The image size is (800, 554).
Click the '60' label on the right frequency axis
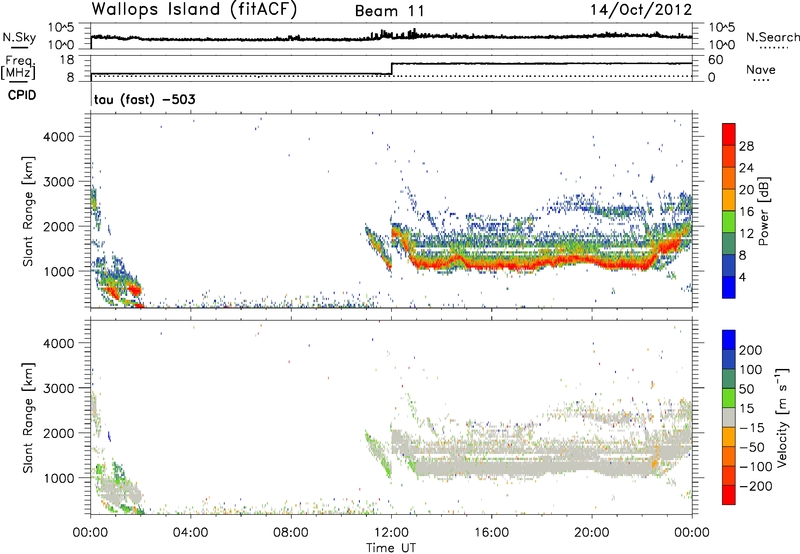click(x=716, y=60)
